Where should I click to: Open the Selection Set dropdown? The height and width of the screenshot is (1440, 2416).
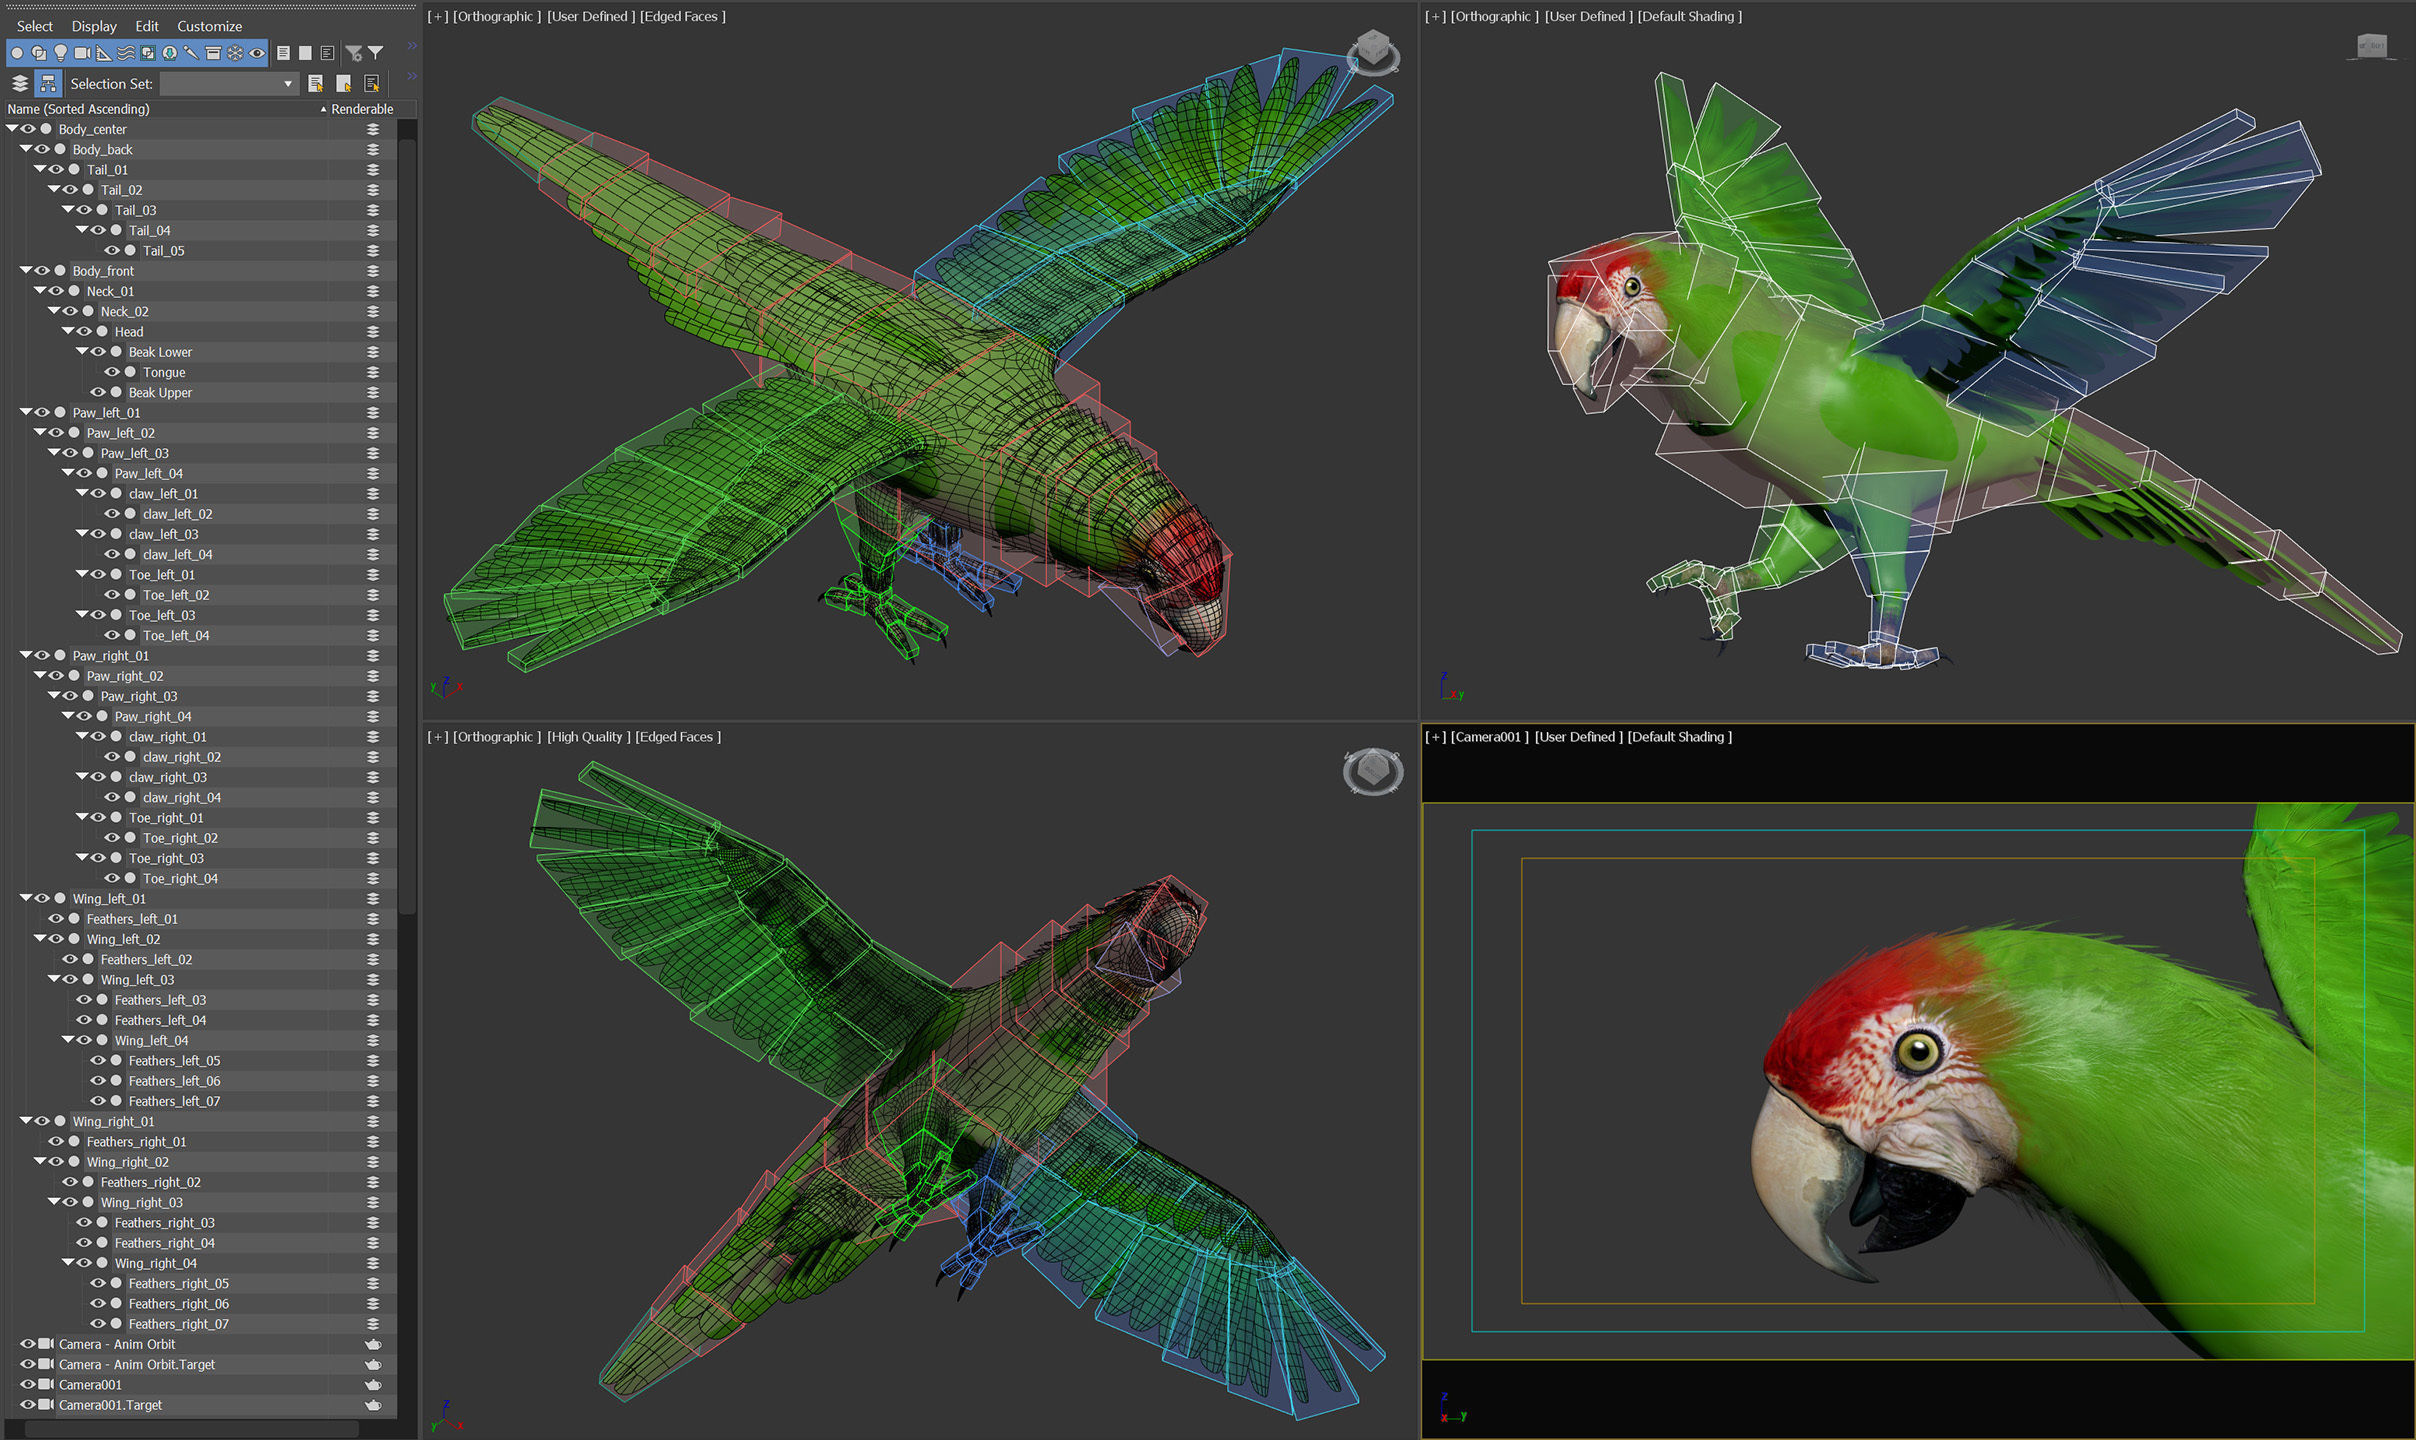pos(229,84)
